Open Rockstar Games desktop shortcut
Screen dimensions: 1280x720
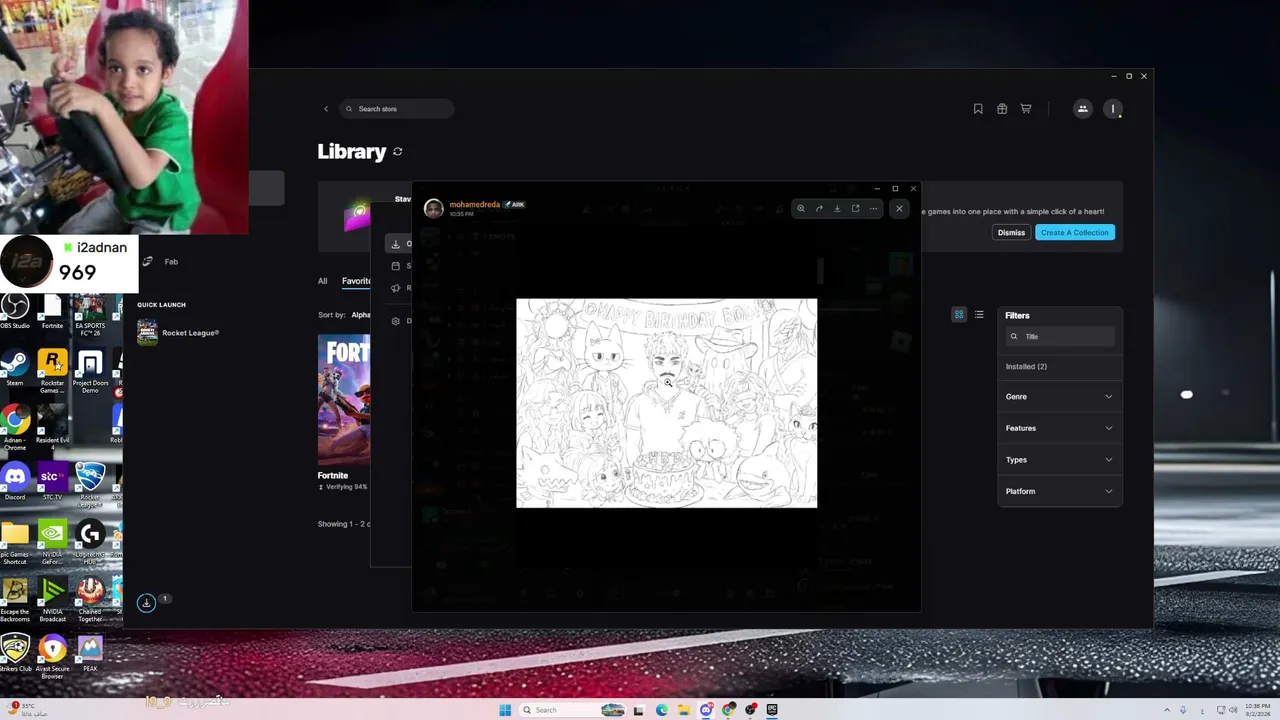pos(52,371)
